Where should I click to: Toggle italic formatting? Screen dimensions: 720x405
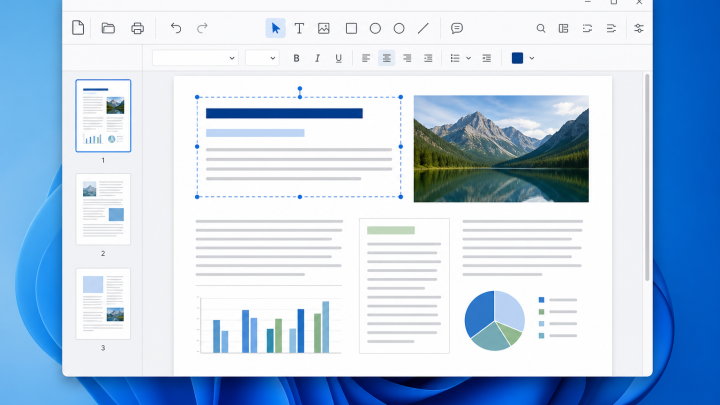[x=317, y=58]
